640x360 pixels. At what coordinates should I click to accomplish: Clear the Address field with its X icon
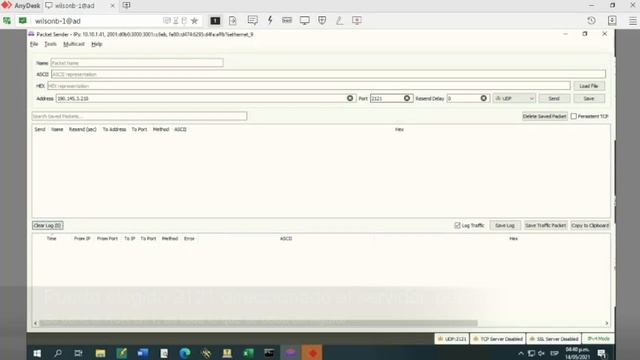pos(350,98)
